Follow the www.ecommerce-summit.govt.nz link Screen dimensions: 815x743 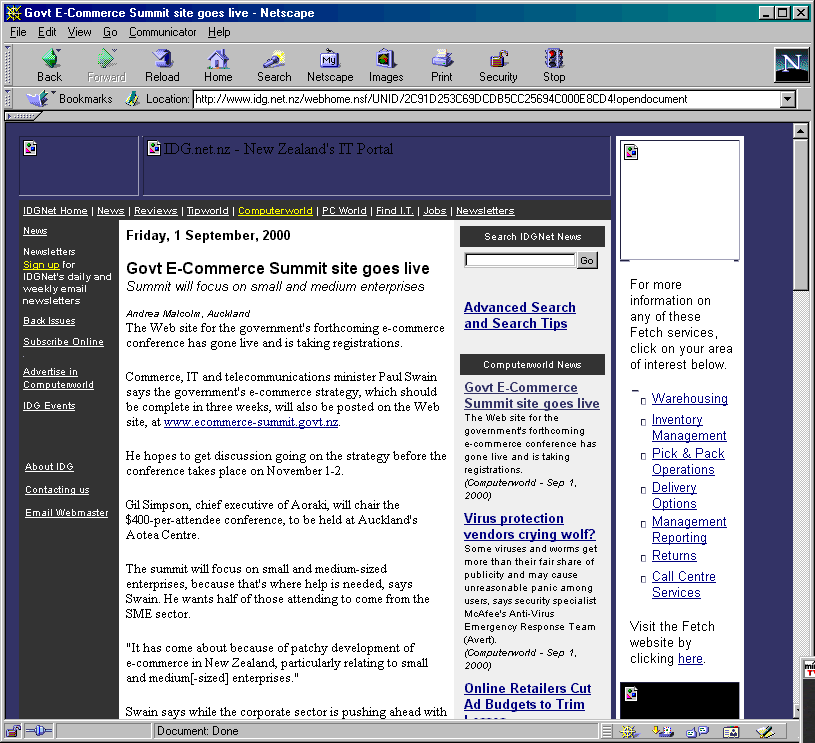point(251,422)
